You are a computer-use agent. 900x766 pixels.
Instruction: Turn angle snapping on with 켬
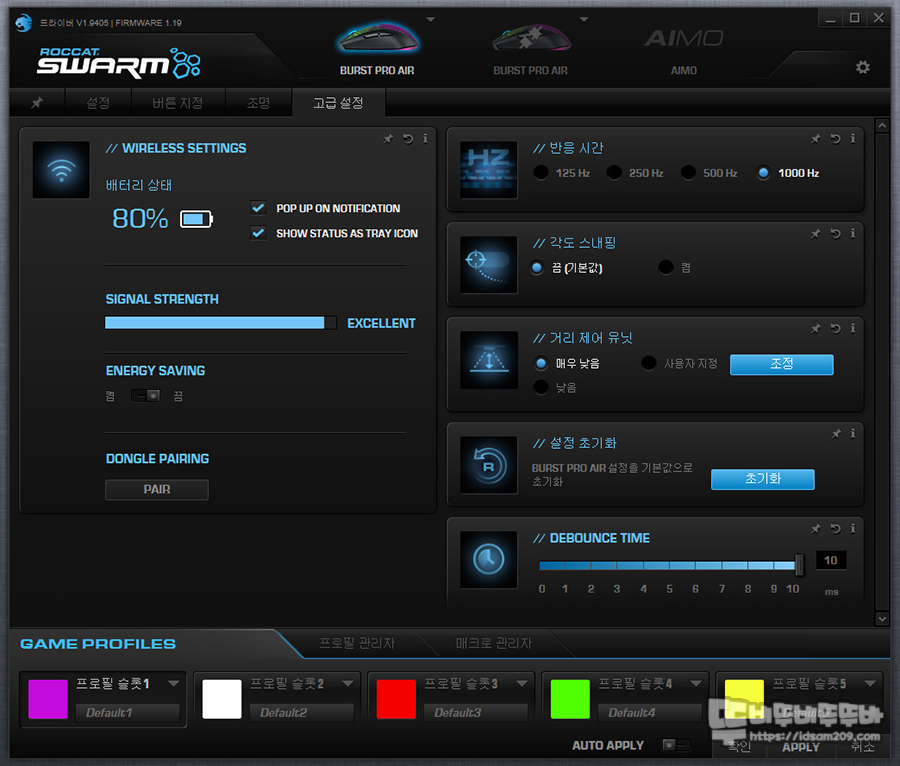(666, 267)
